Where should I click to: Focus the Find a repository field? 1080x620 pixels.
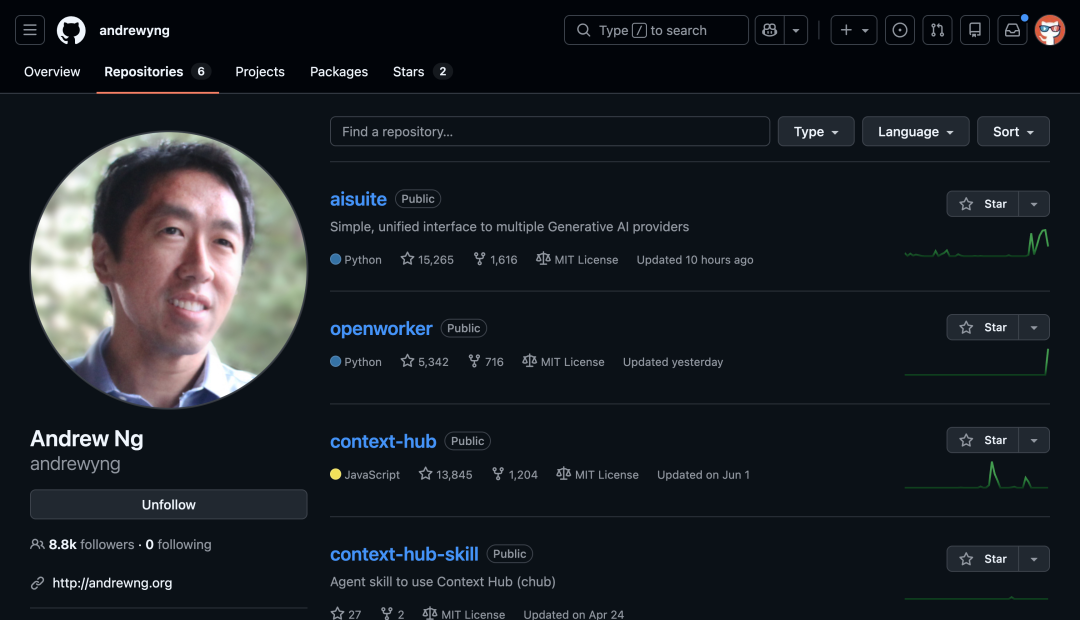pos(550,131)
